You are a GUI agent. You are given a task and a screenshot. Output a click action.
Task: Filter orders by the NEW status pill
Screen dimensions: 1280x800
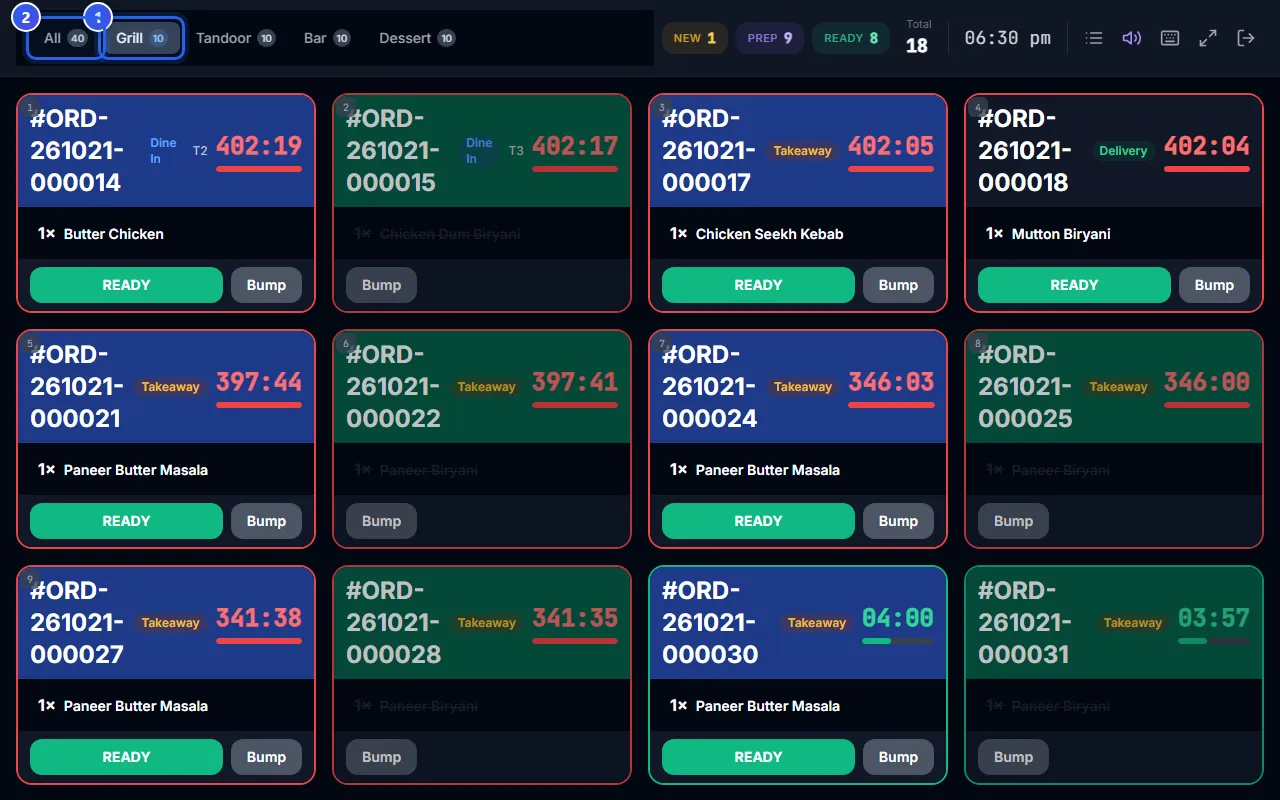point(695,38)
